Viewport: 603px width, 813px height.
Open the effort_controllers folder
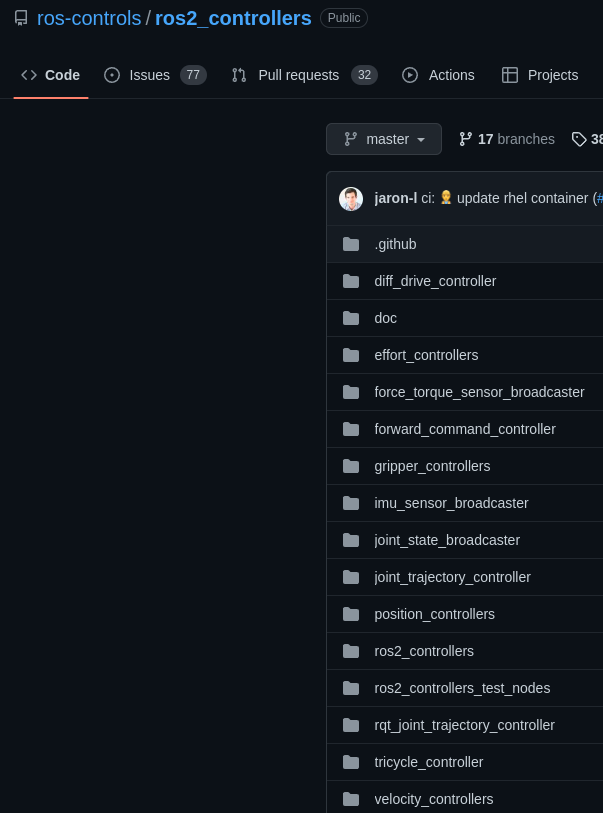pyautogui.click(x=426, y=355)
